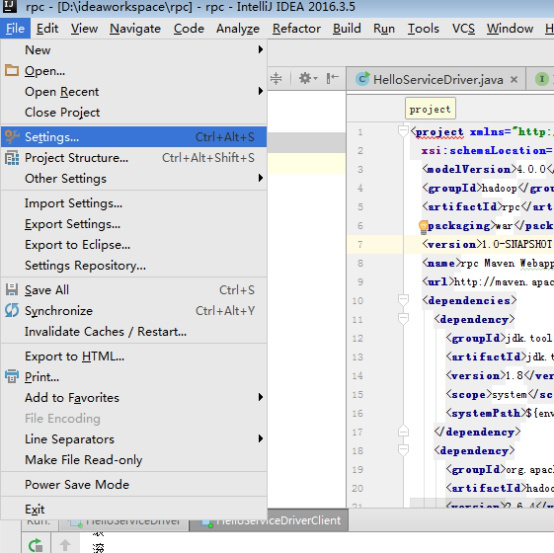Click the up arrow in Run panel
The height and width of the screenshot is (553, 554).
click(x=65, y=545)
